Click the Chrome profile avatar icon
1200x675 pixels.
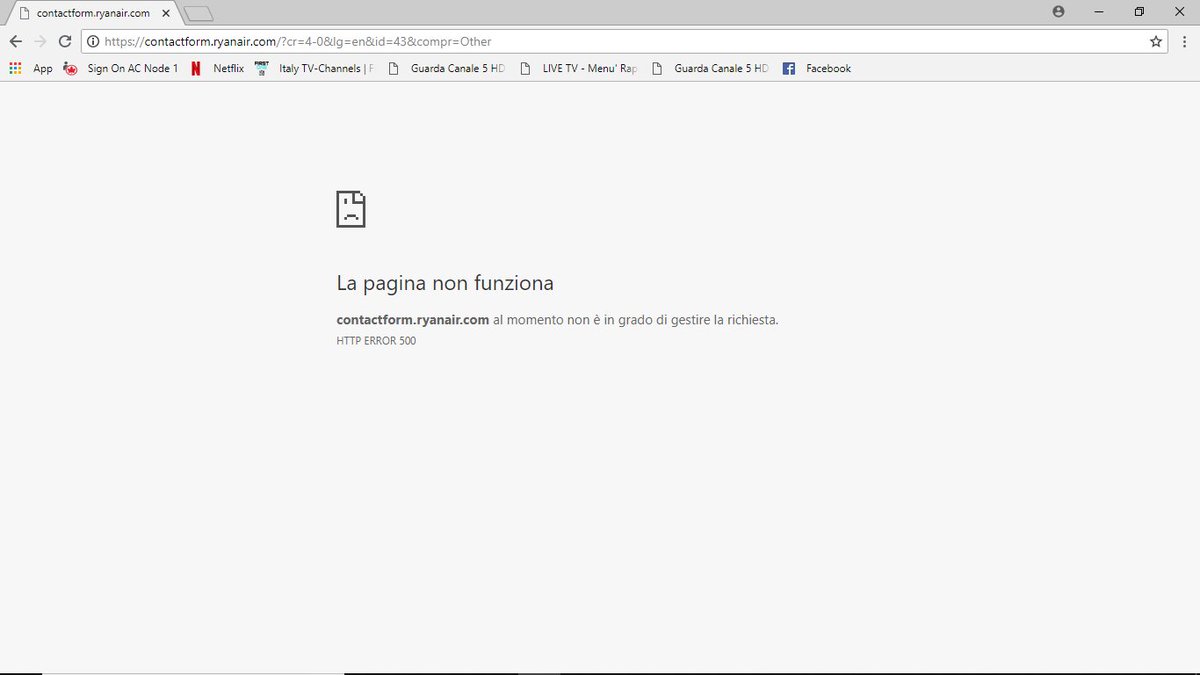(1058, 12)
